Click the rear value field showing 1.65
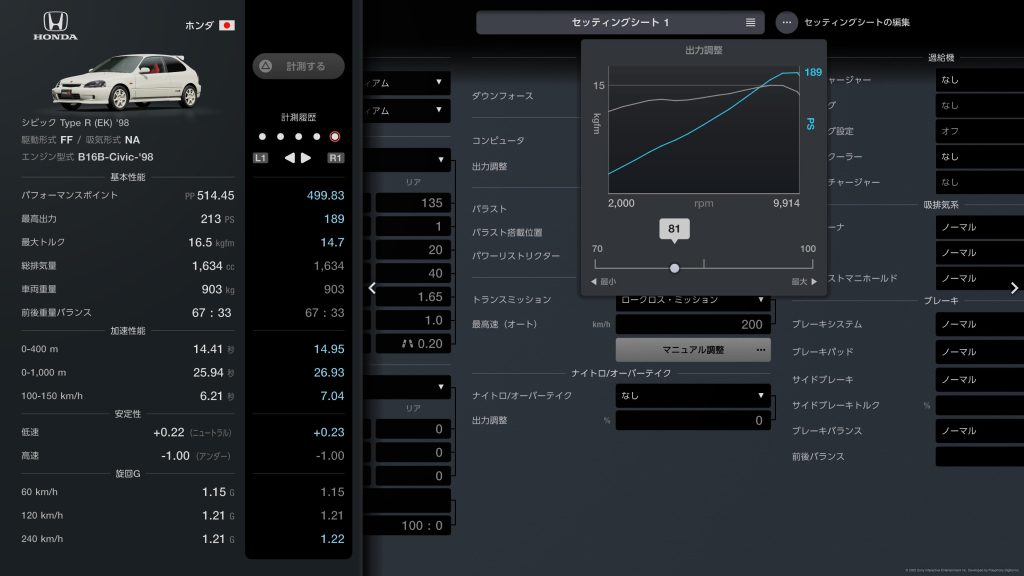This screenshot has width=1024, height=576. pos(413,297)
